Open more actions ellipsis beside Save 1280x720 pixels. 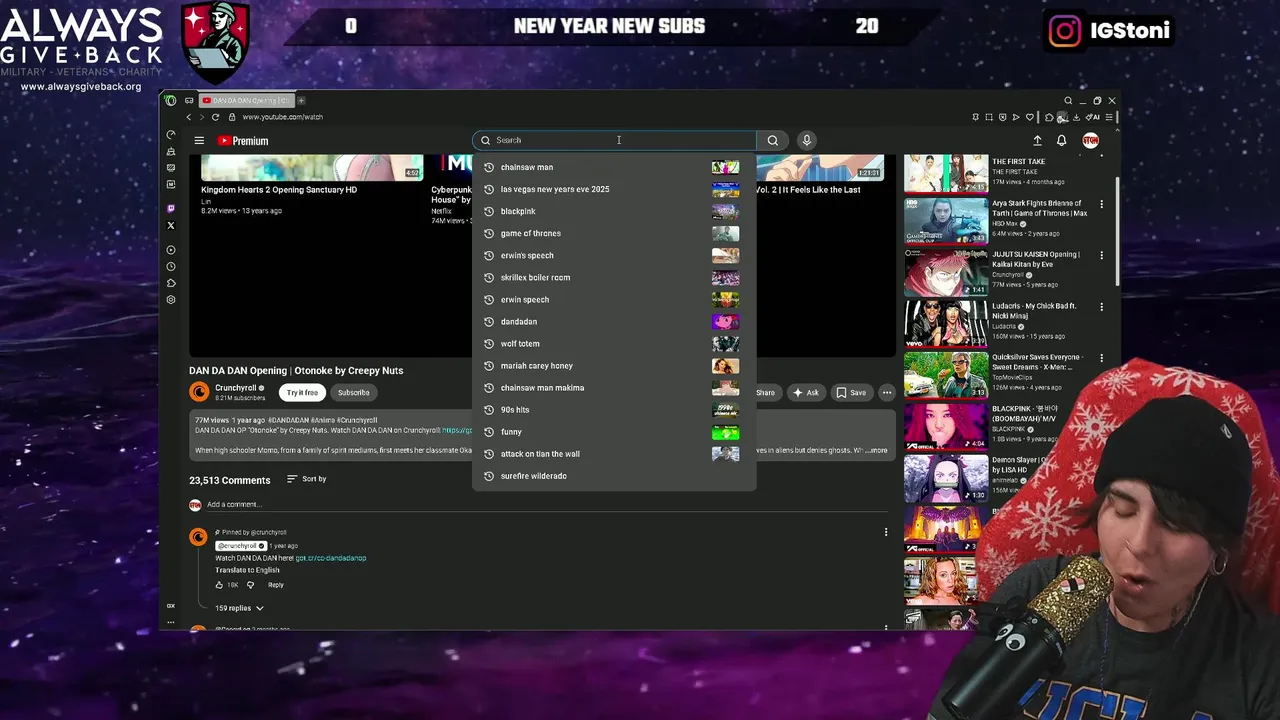(x=886, y=393)
